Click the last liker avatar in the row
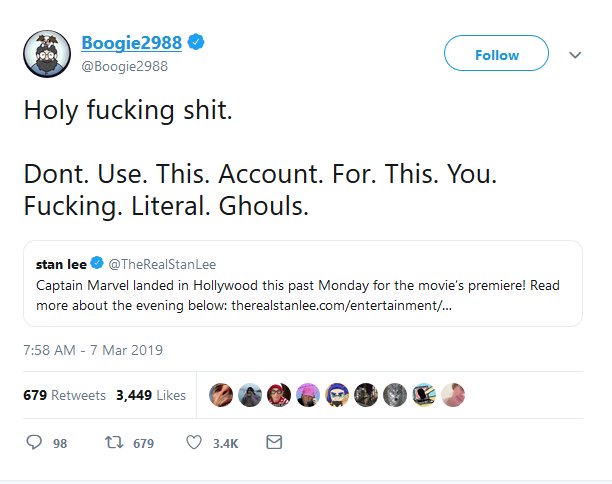 (x=454, y=395)
